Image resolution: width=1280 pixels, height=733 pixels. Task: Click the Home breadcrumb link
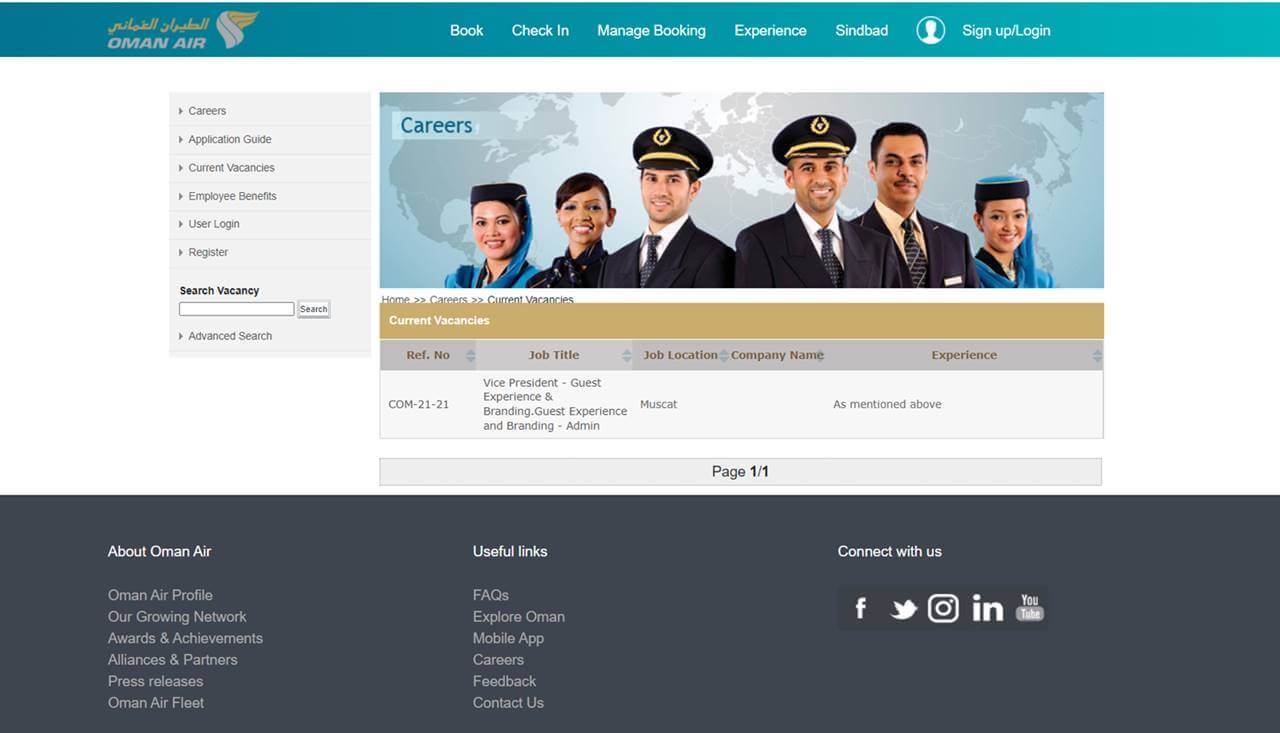pos(396,299)
